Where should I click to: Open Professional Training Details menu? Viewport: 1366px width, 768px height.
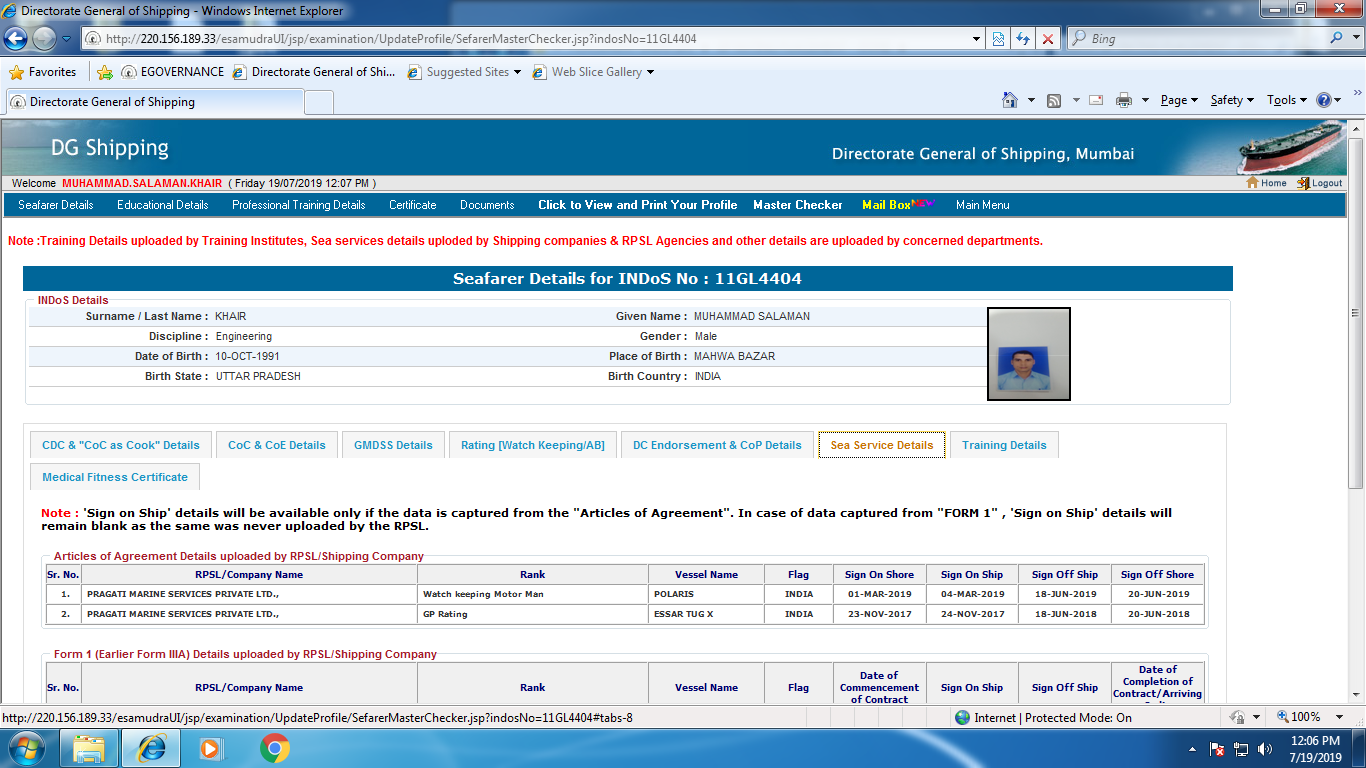(x=299, y=205)
